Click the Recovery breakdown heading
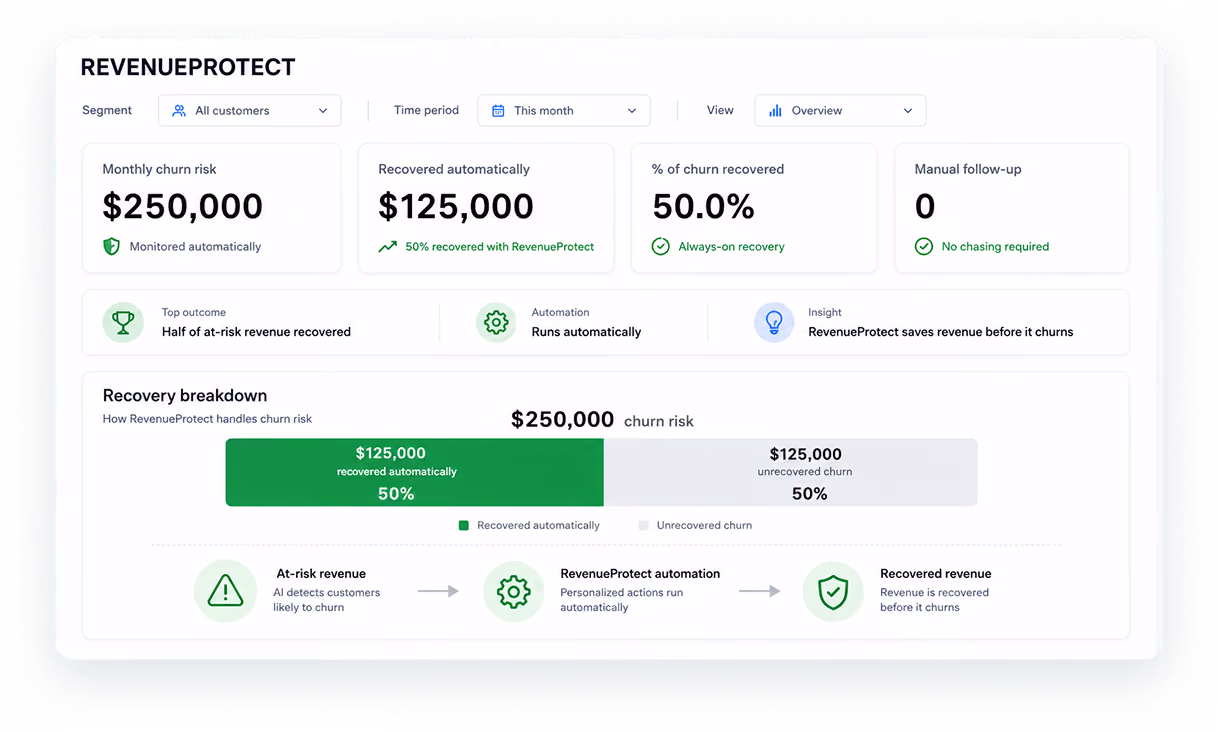 (x=185, y=396)
